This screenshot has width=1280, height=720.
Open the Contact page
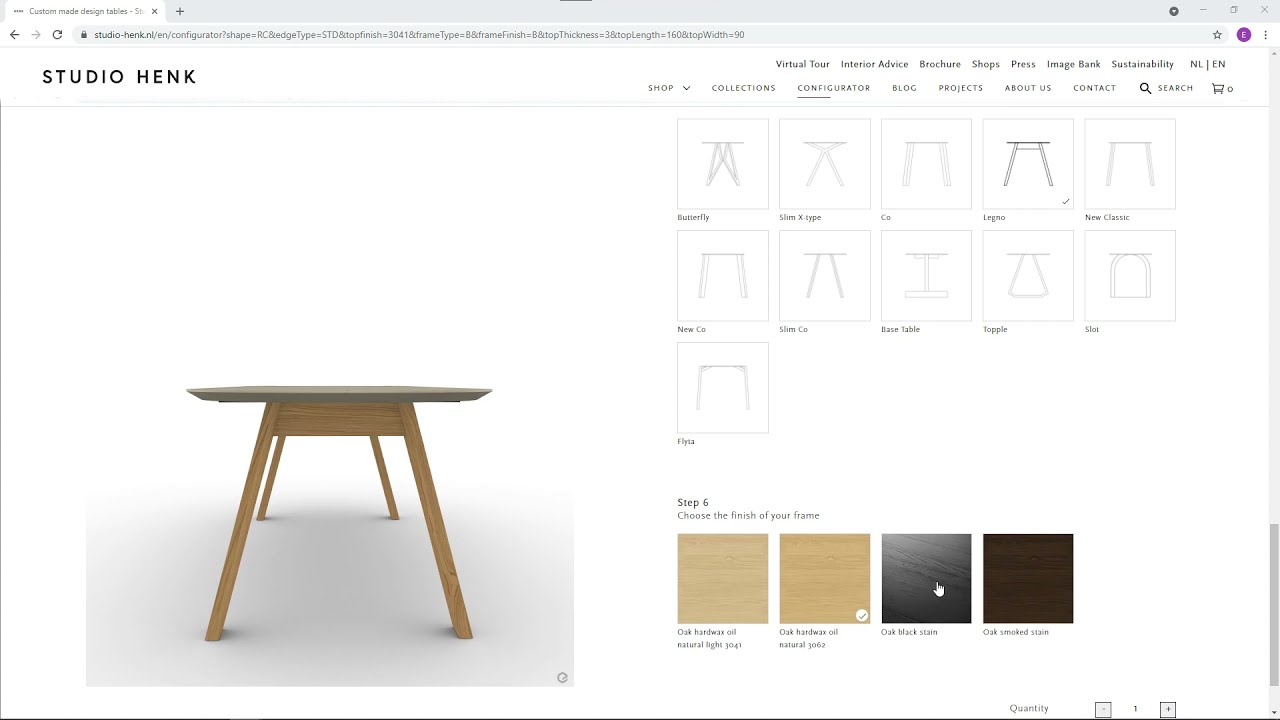1095,88
